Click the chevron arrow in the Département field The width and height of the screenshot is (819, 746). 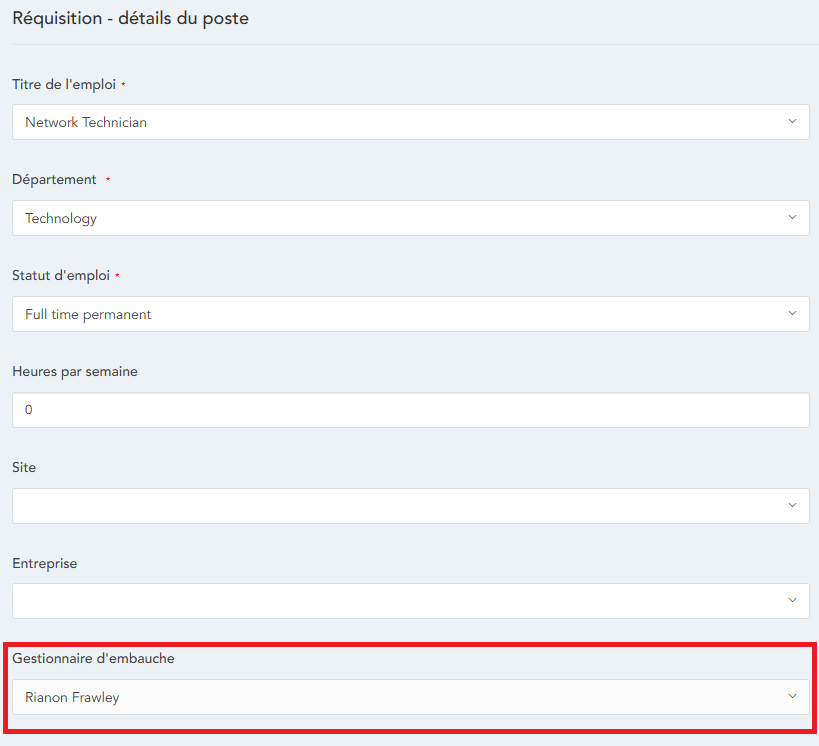[792, 218]
